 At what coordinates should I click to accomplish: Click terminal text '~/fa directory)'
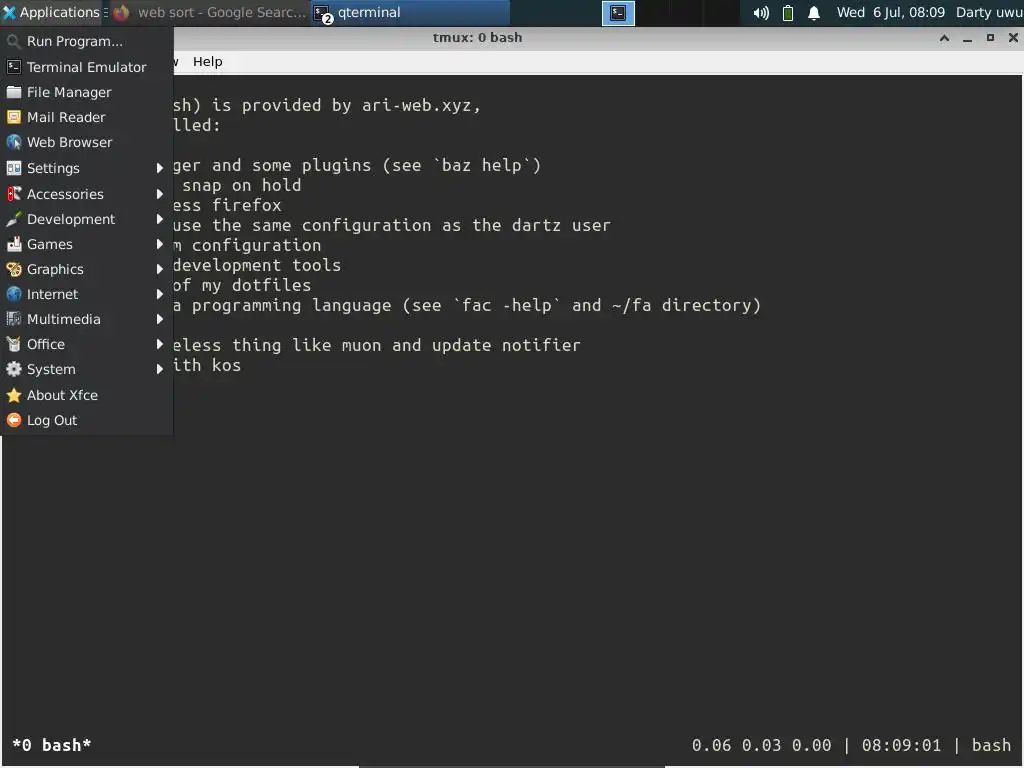pyautogui.click(x=686, y=305)
